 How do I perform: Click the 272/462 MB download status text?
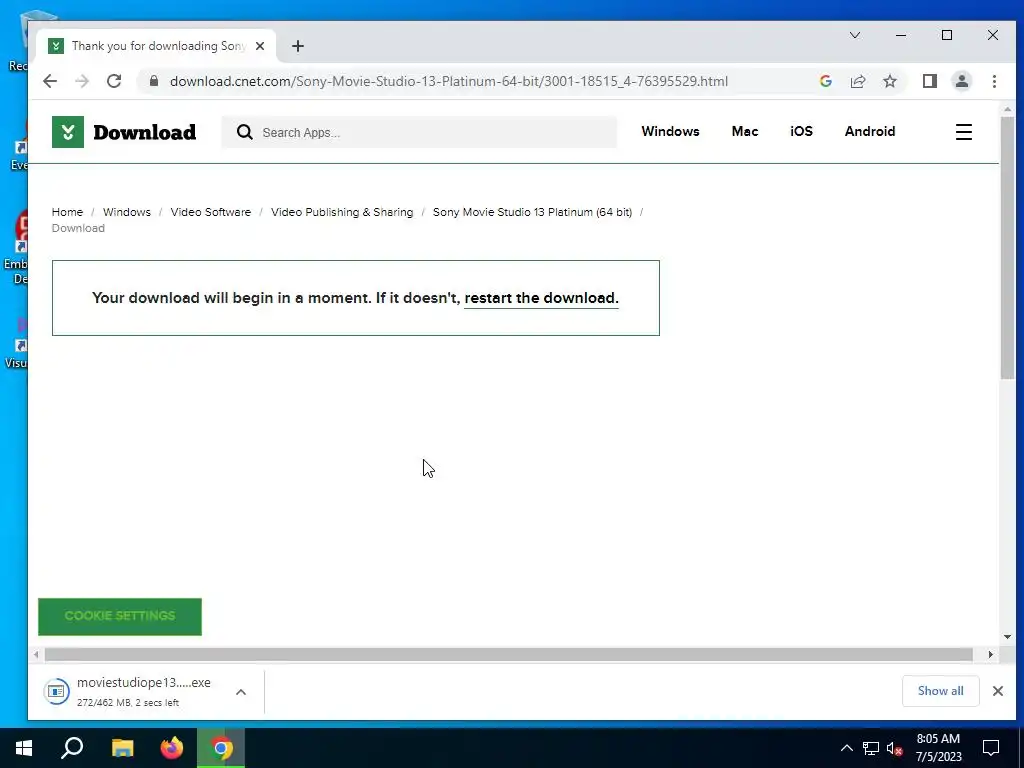128,703
